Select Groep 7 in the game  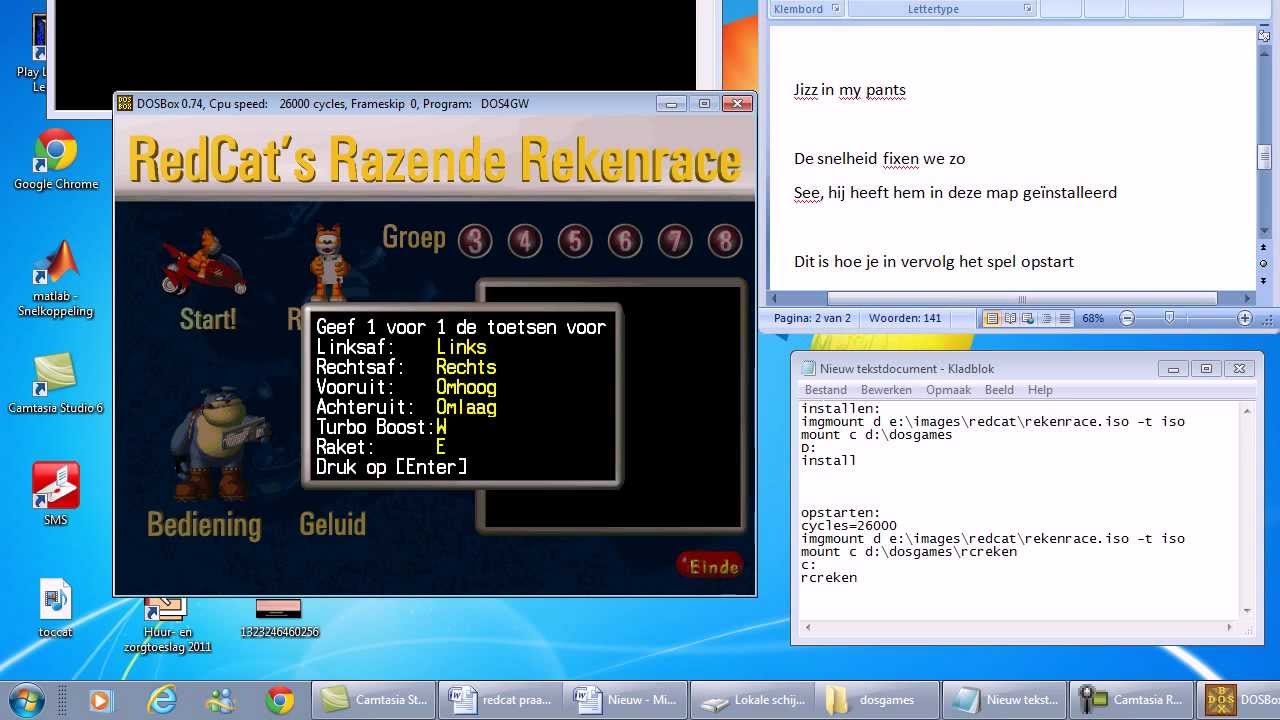(x=675, y=241)
